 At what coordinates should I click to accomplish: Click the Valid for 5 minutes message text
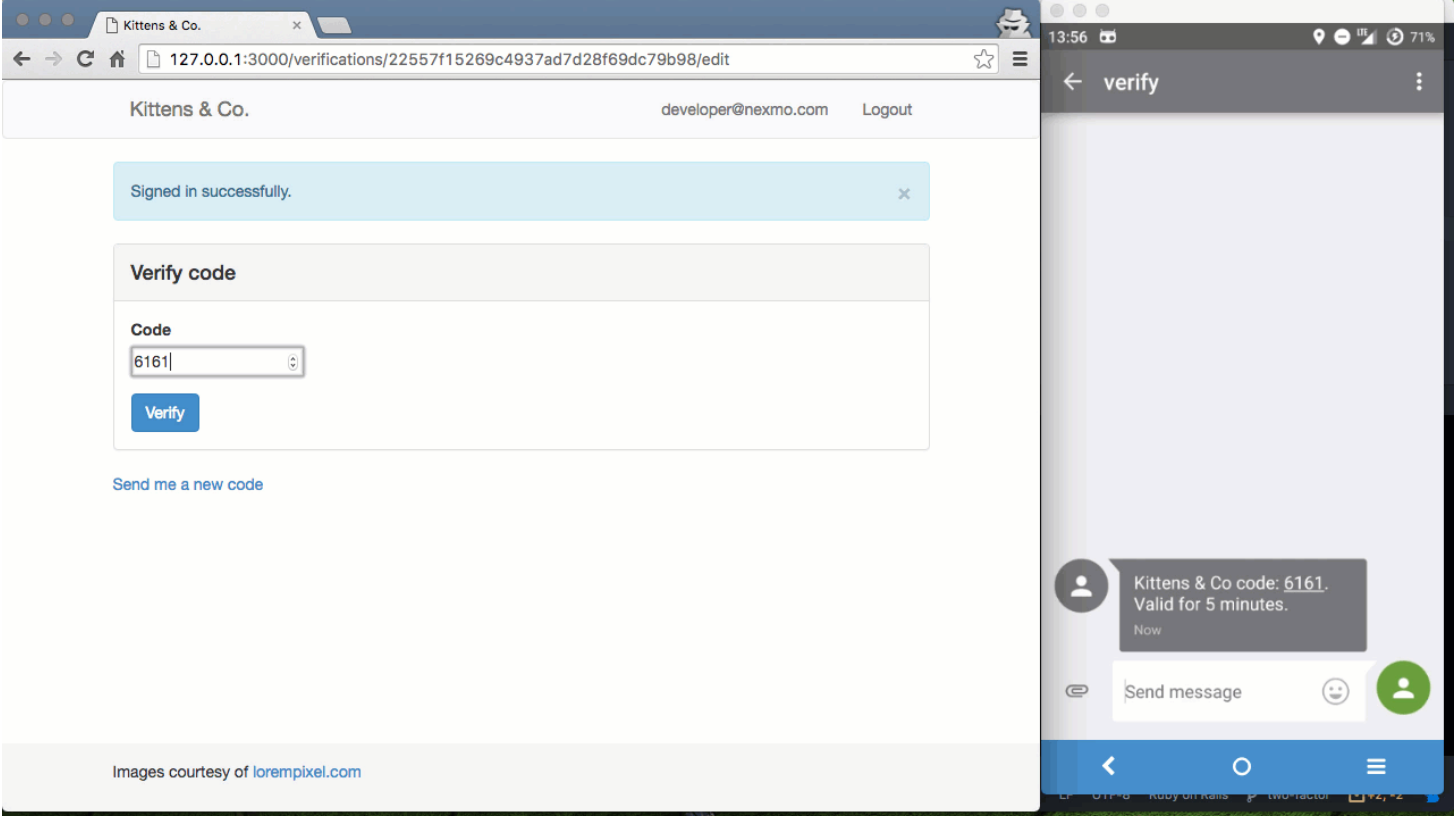[x=1211, y=604]
